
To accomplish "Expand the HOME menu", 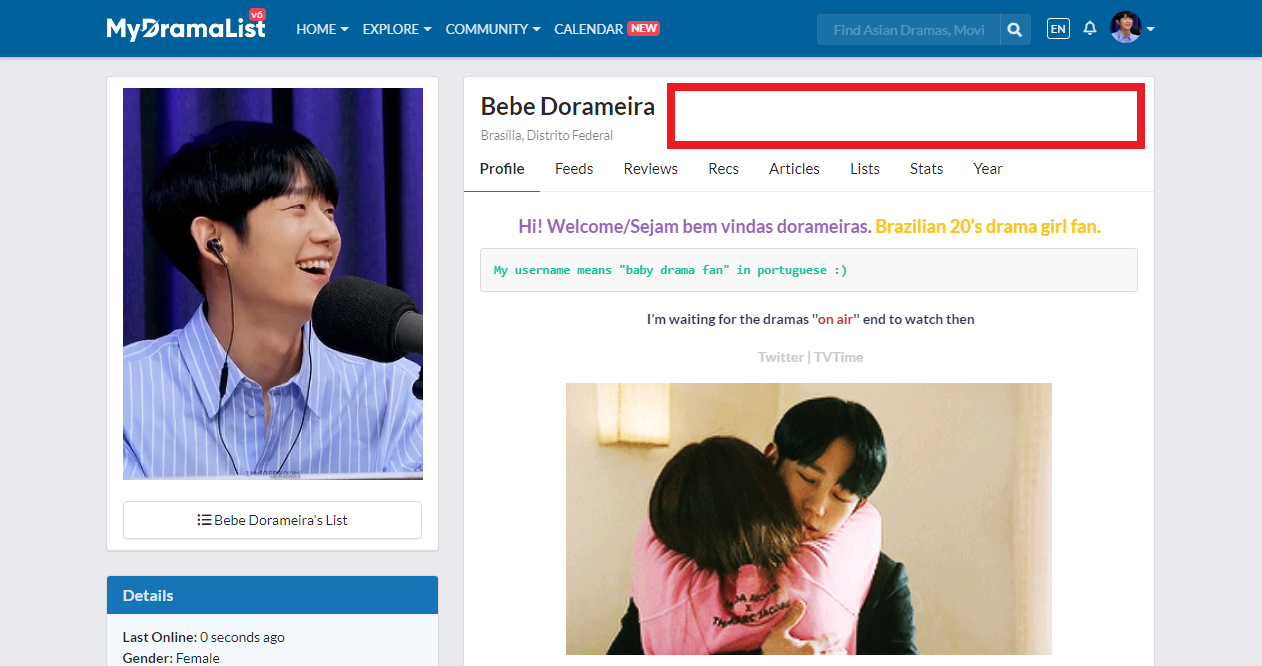I will [322, 29].
